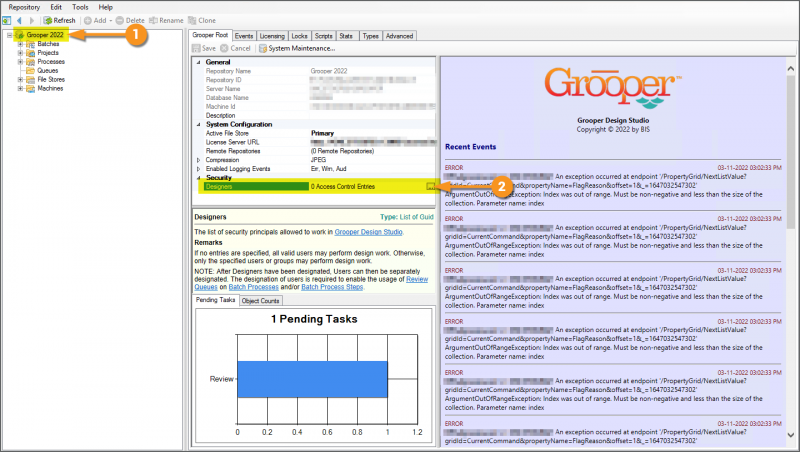Select the Repository Name property
This screenshot has width=800, height=452.
(319, 71)
